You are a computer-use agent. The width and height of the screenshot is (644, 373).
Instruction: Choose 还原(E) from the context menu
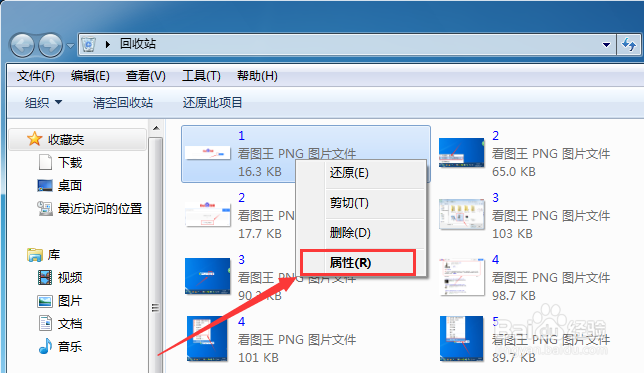[x=349, y=173]
